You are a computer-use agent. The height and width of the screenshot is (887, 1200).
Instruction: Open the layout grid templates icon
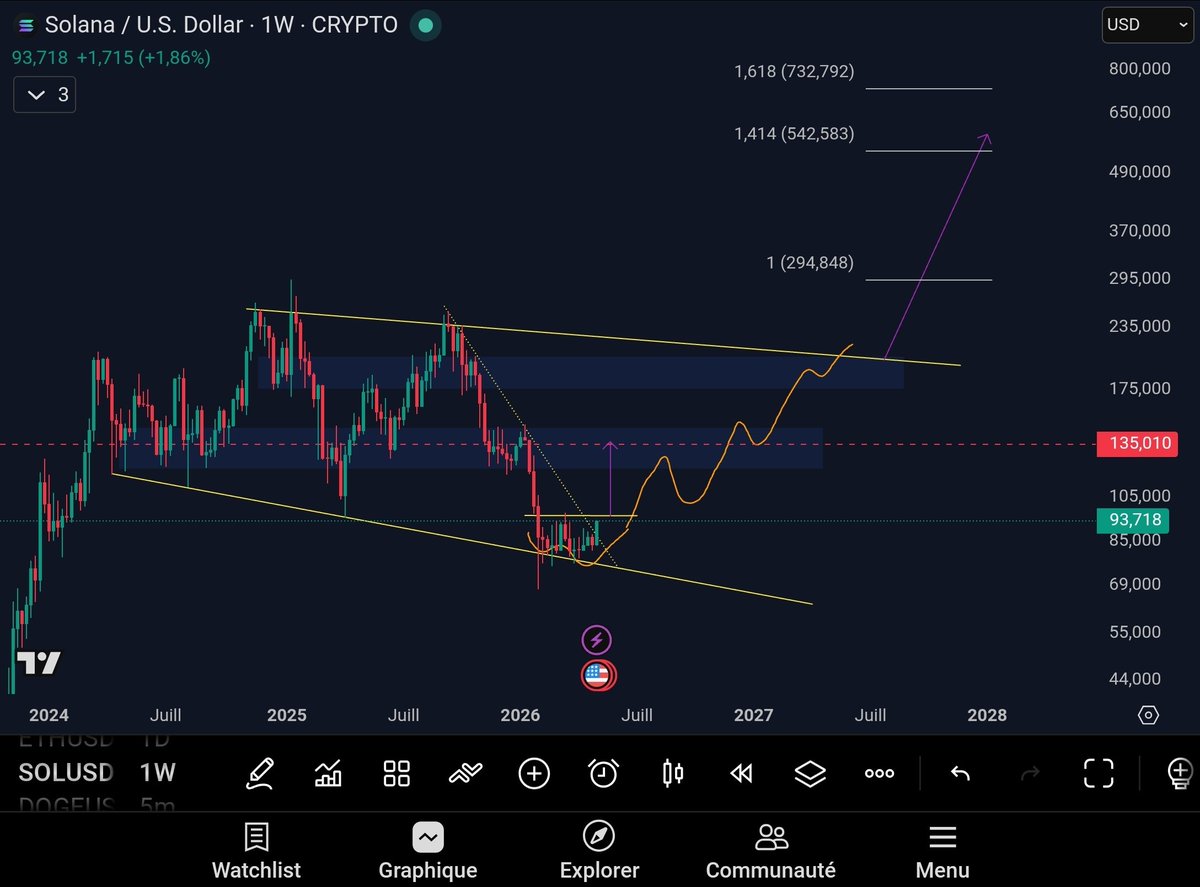click(x=397, y=773)
